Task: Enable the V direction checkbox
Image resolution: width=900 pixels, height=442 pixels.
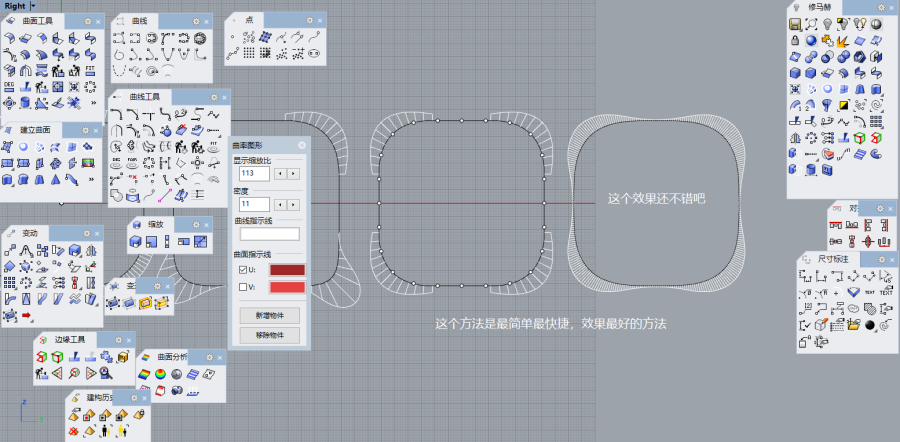Action: 241,288
